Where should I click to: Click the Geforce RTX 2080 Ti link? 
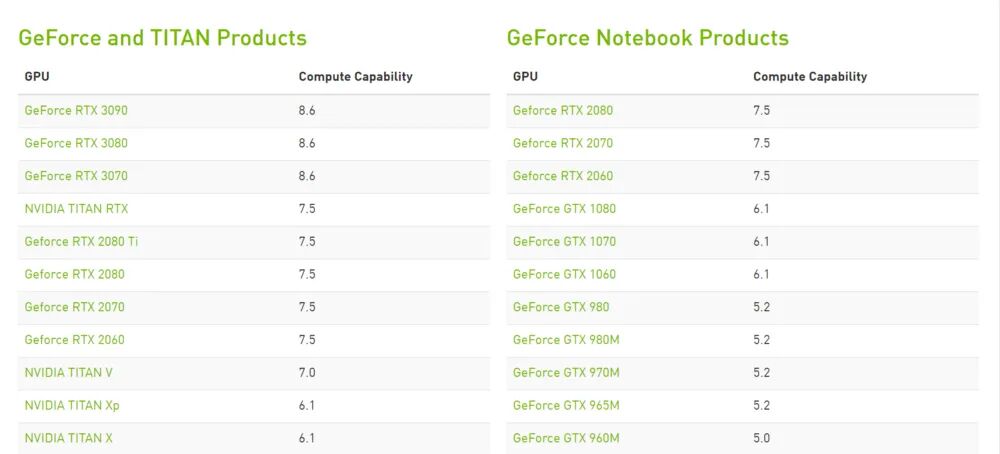click(x=81, y=241)
